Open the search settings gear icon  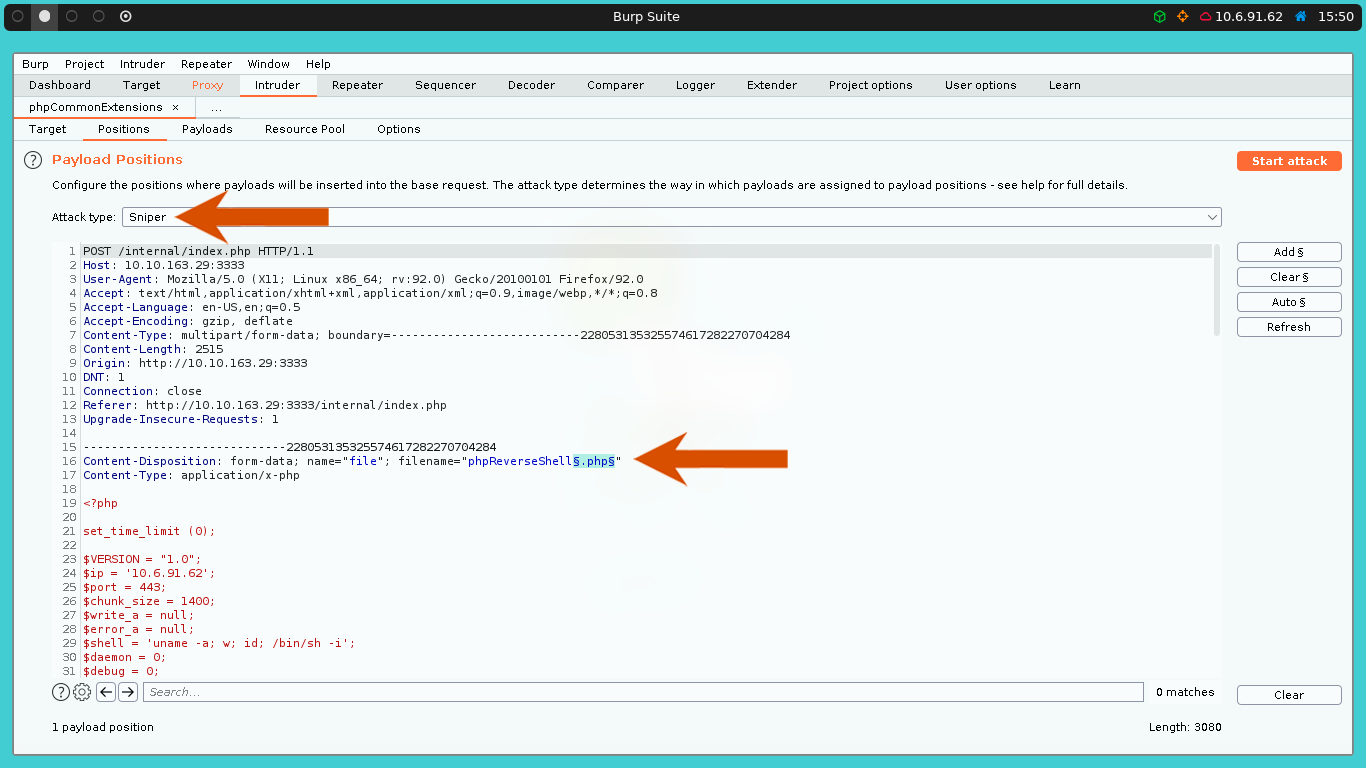click(x=82, y=692)
